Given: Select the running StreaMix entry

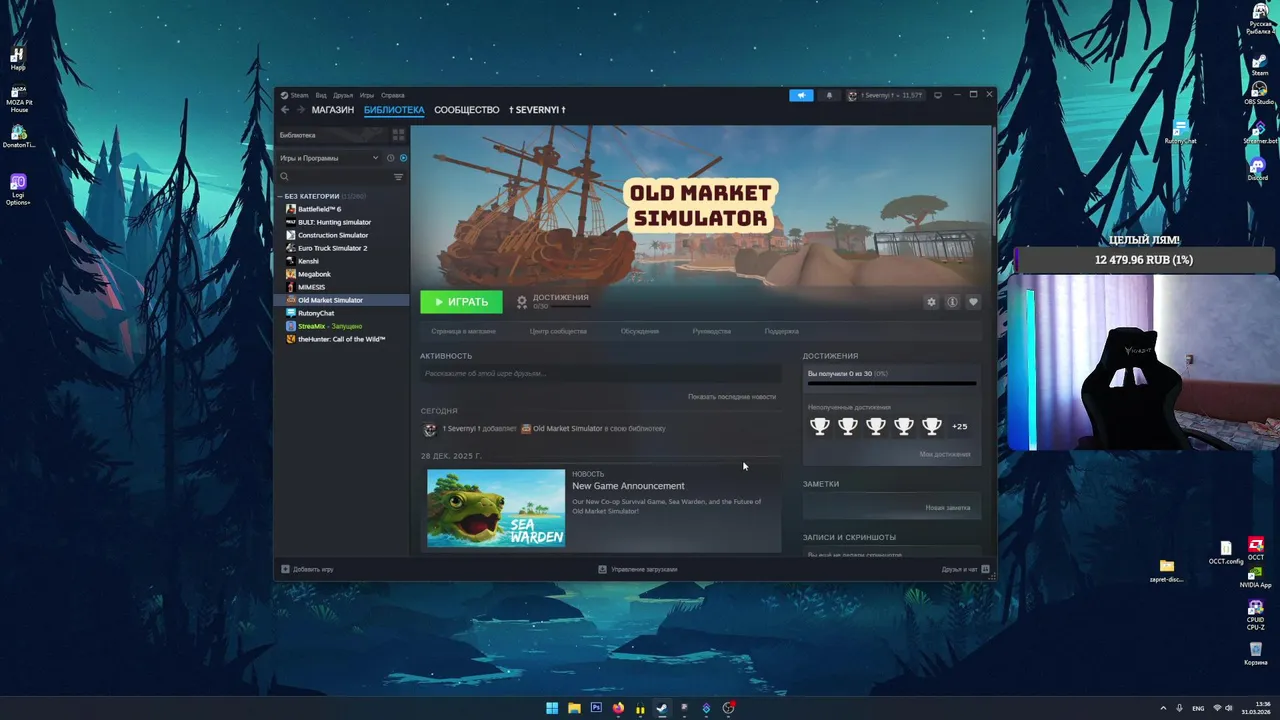Looking at the screenshot, I should (x=330, y=326).
